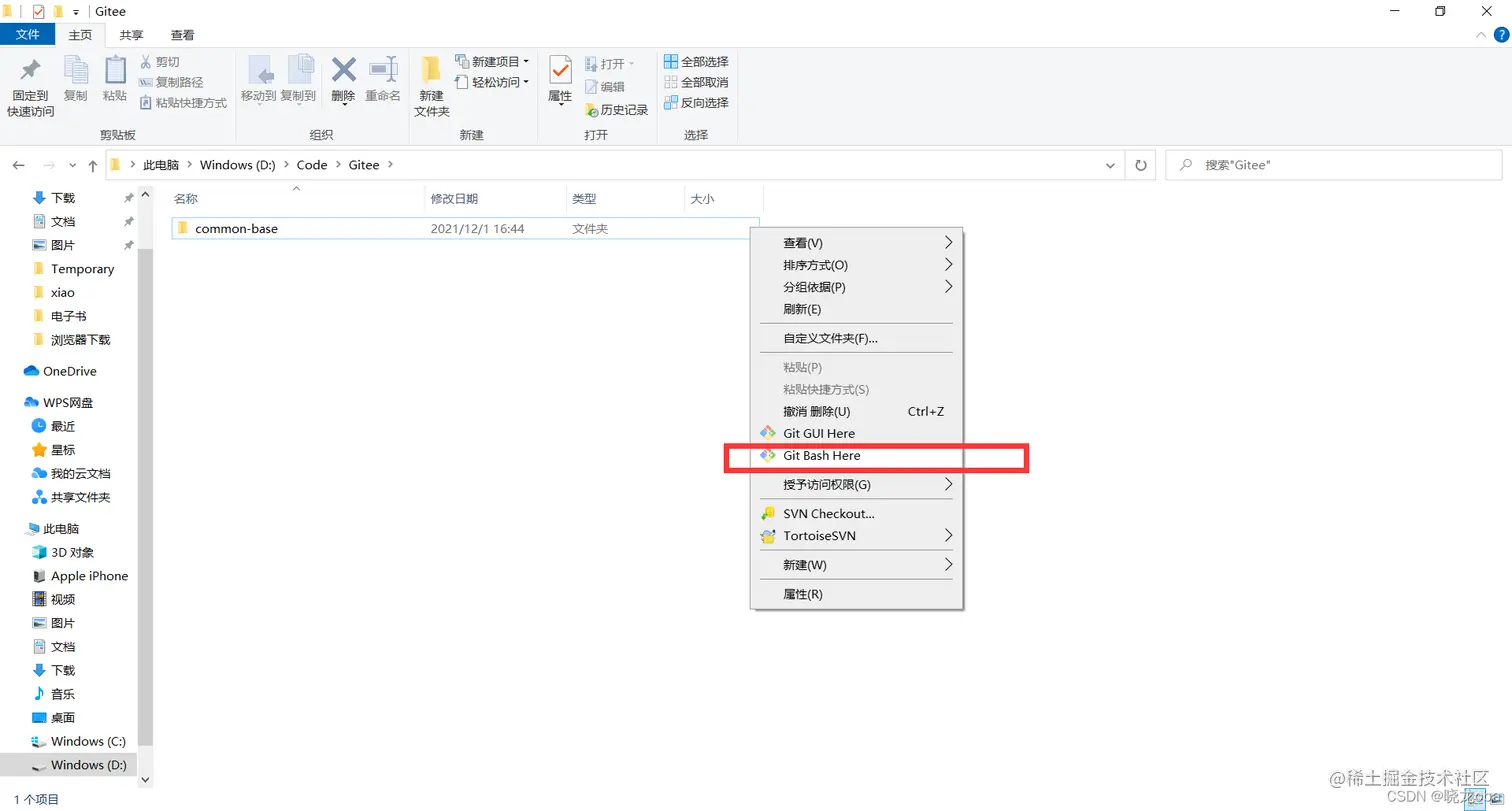1512x811 pixels.
Task: Choose 刷新(E) in context menu
Action: pyautogui.click(x=856, y=309)
